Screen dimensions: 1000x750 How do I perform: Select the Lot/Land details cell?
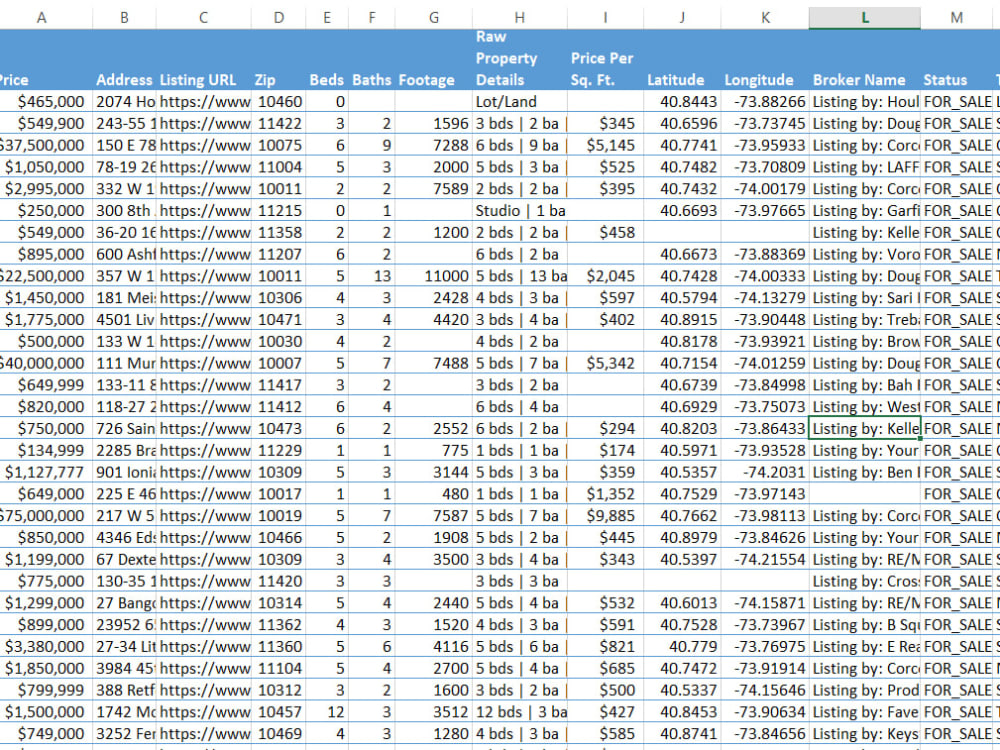[519, 101]
